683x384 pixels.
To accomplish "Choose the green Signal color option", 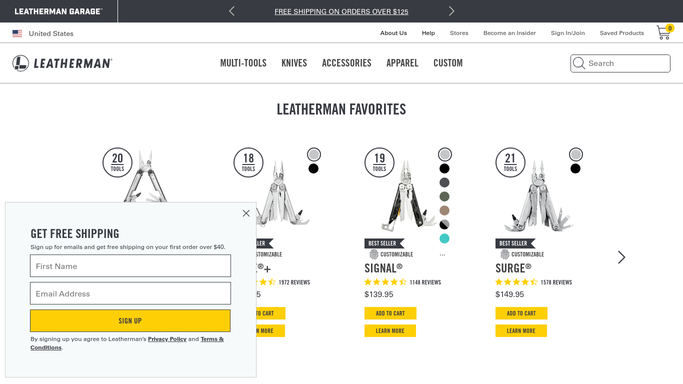I will [x=444, y=196].
